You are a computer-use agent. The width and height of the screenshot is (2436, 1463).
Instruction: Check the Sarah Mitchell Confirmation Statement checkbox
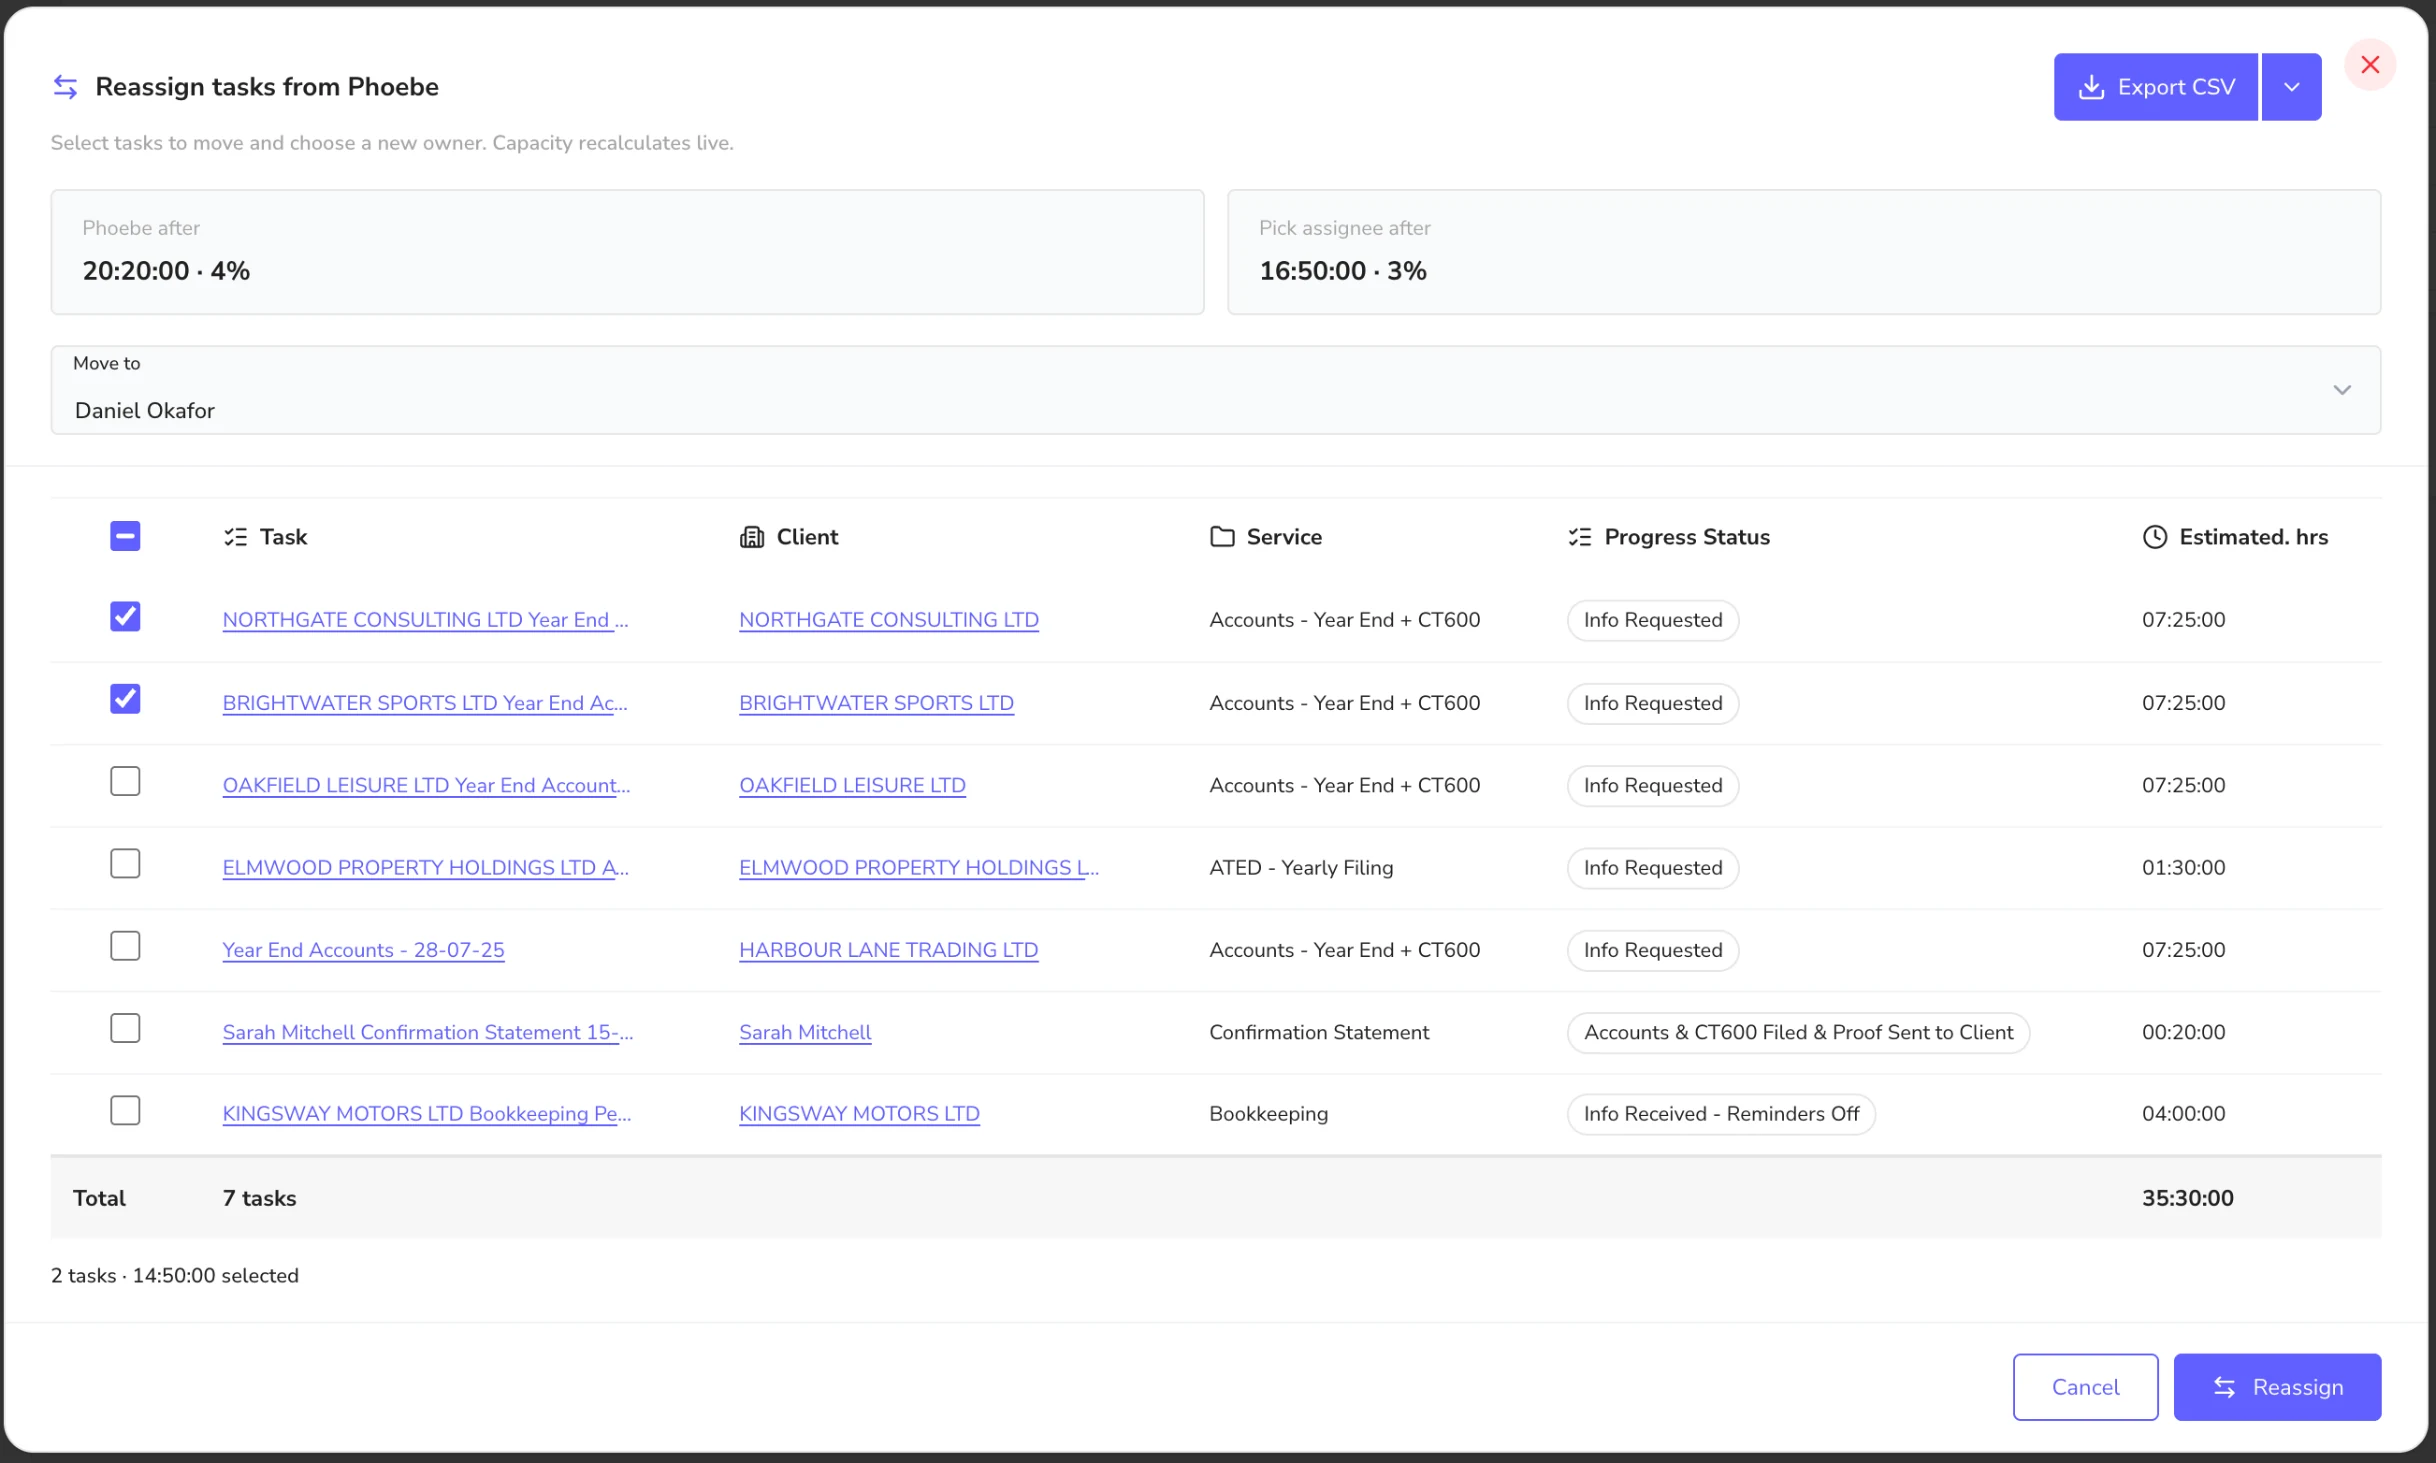point(125,1028)
